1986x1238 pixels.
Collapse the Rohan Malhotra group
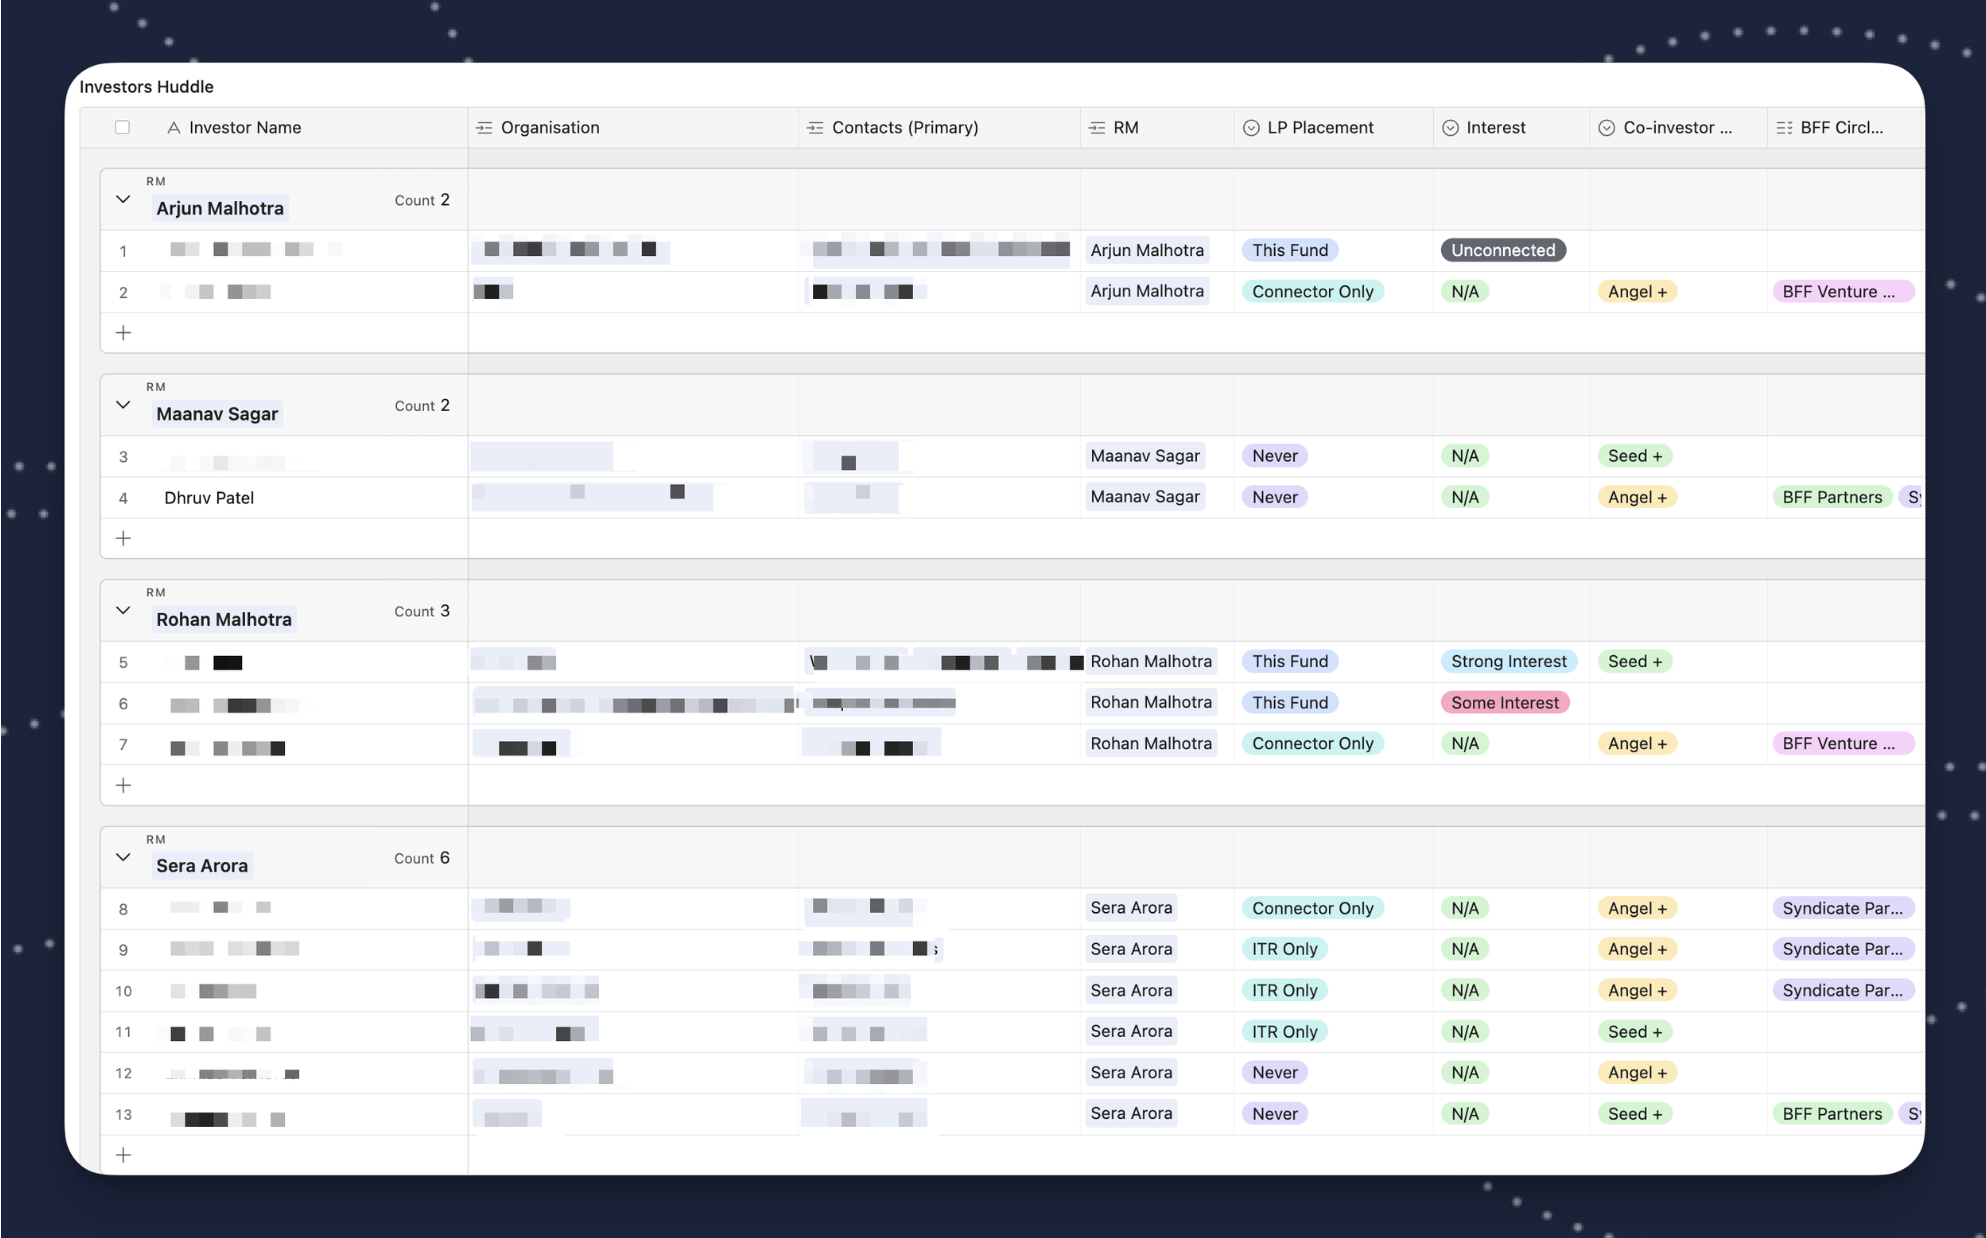tap(123, 610)
